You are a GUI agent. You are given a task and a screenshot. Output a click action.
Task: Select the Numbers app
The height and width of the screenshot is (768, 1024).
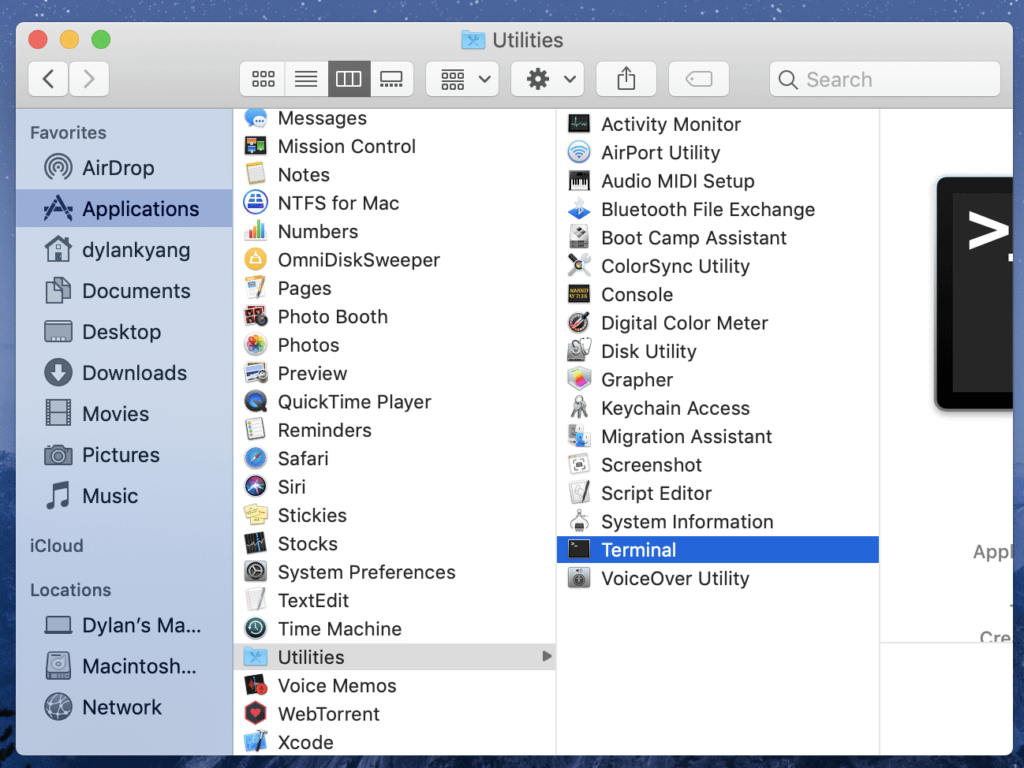point(394,232)
